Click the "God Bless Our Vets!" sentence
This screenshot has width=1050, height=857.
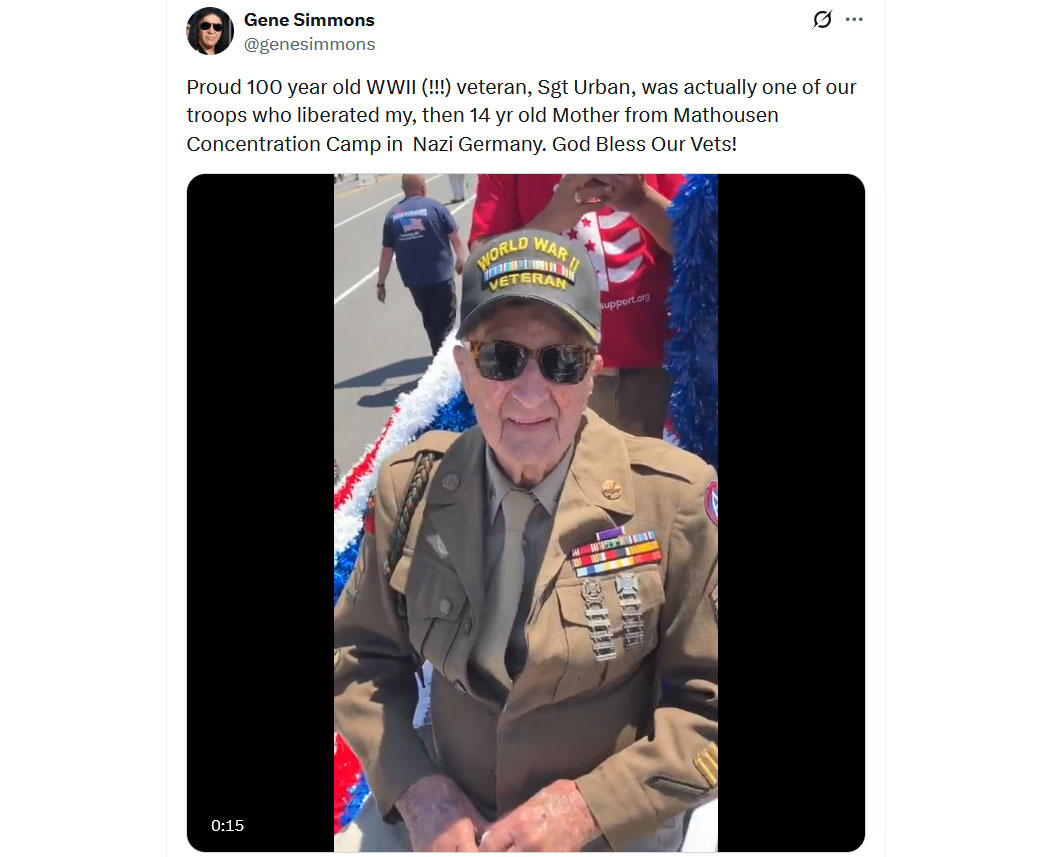(x=644, y=144)
